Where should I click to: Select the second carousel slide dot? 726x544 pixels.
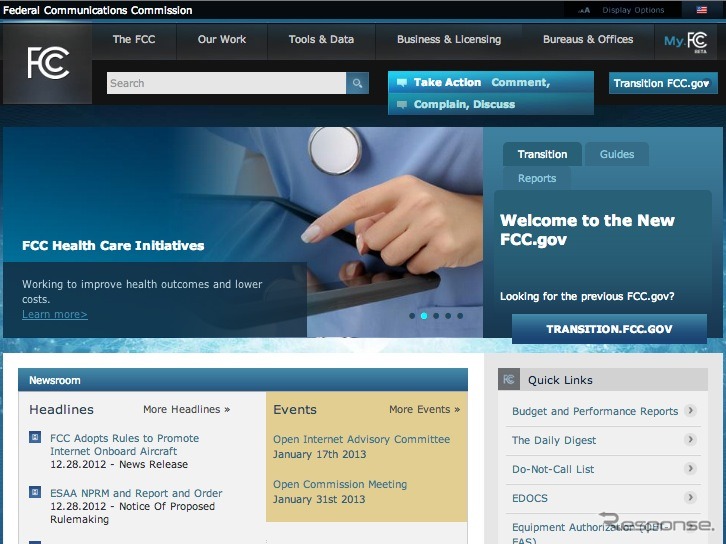point(424,316)
